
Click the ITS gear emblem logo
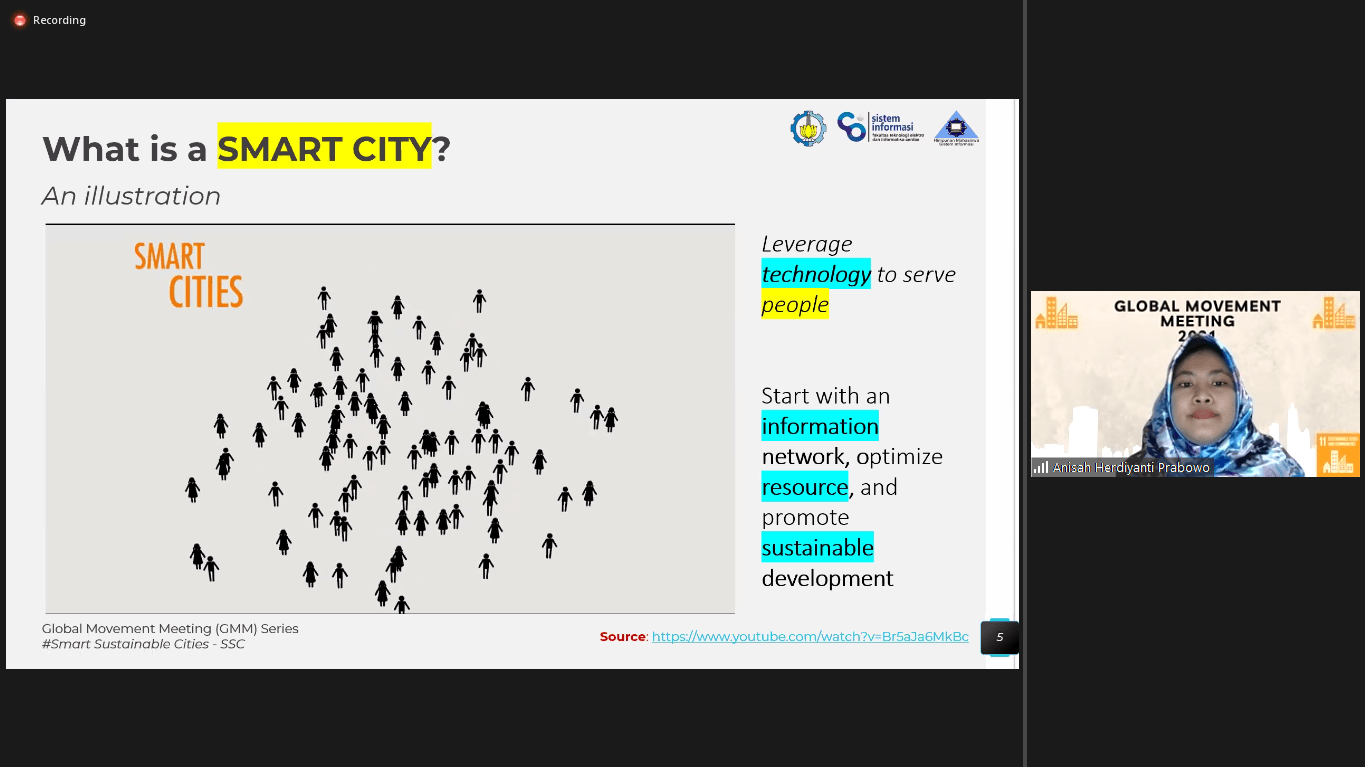[x=808, y=128]
